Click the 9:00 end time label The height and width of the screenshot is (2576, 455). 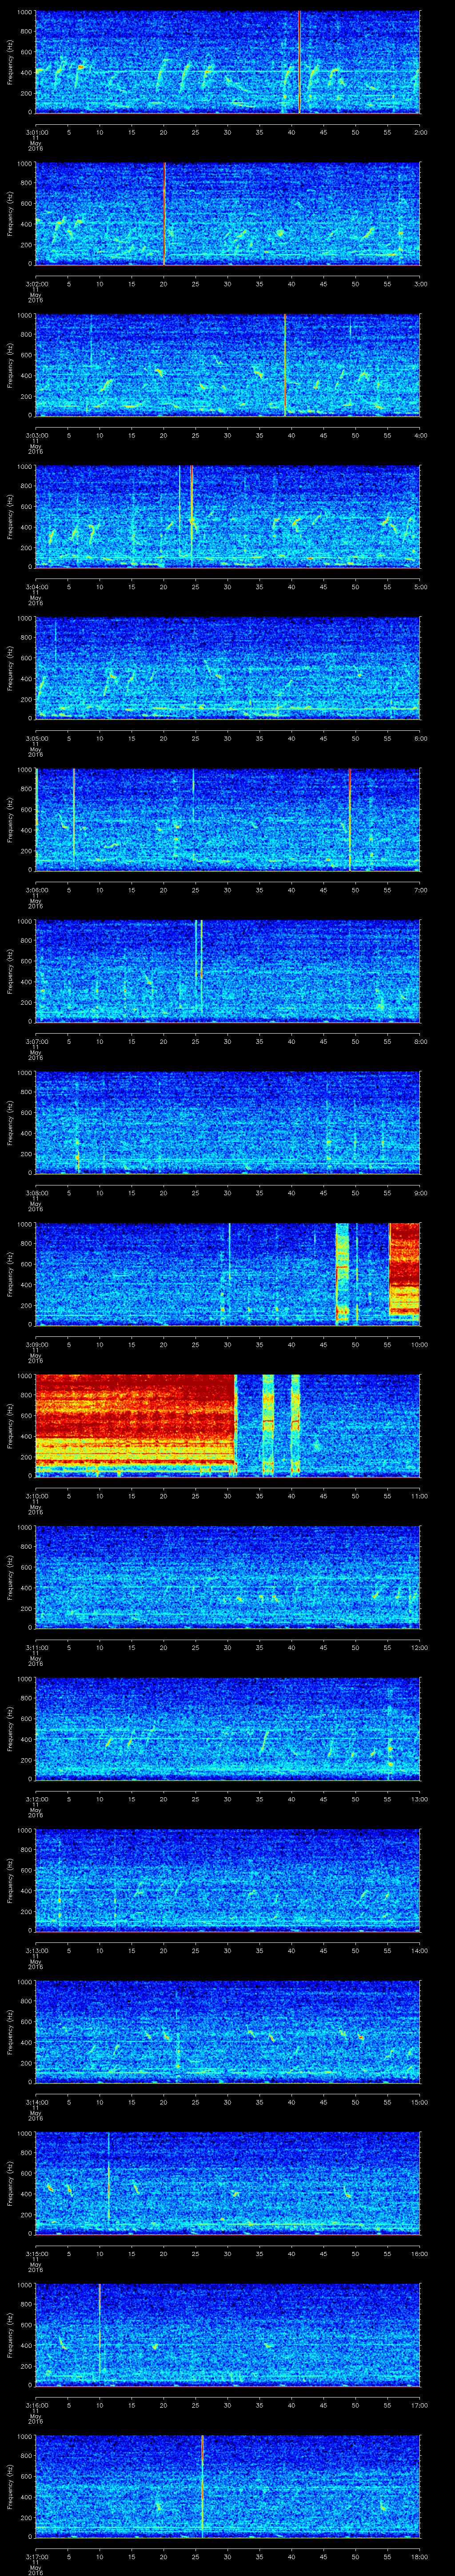(420, 1192)
